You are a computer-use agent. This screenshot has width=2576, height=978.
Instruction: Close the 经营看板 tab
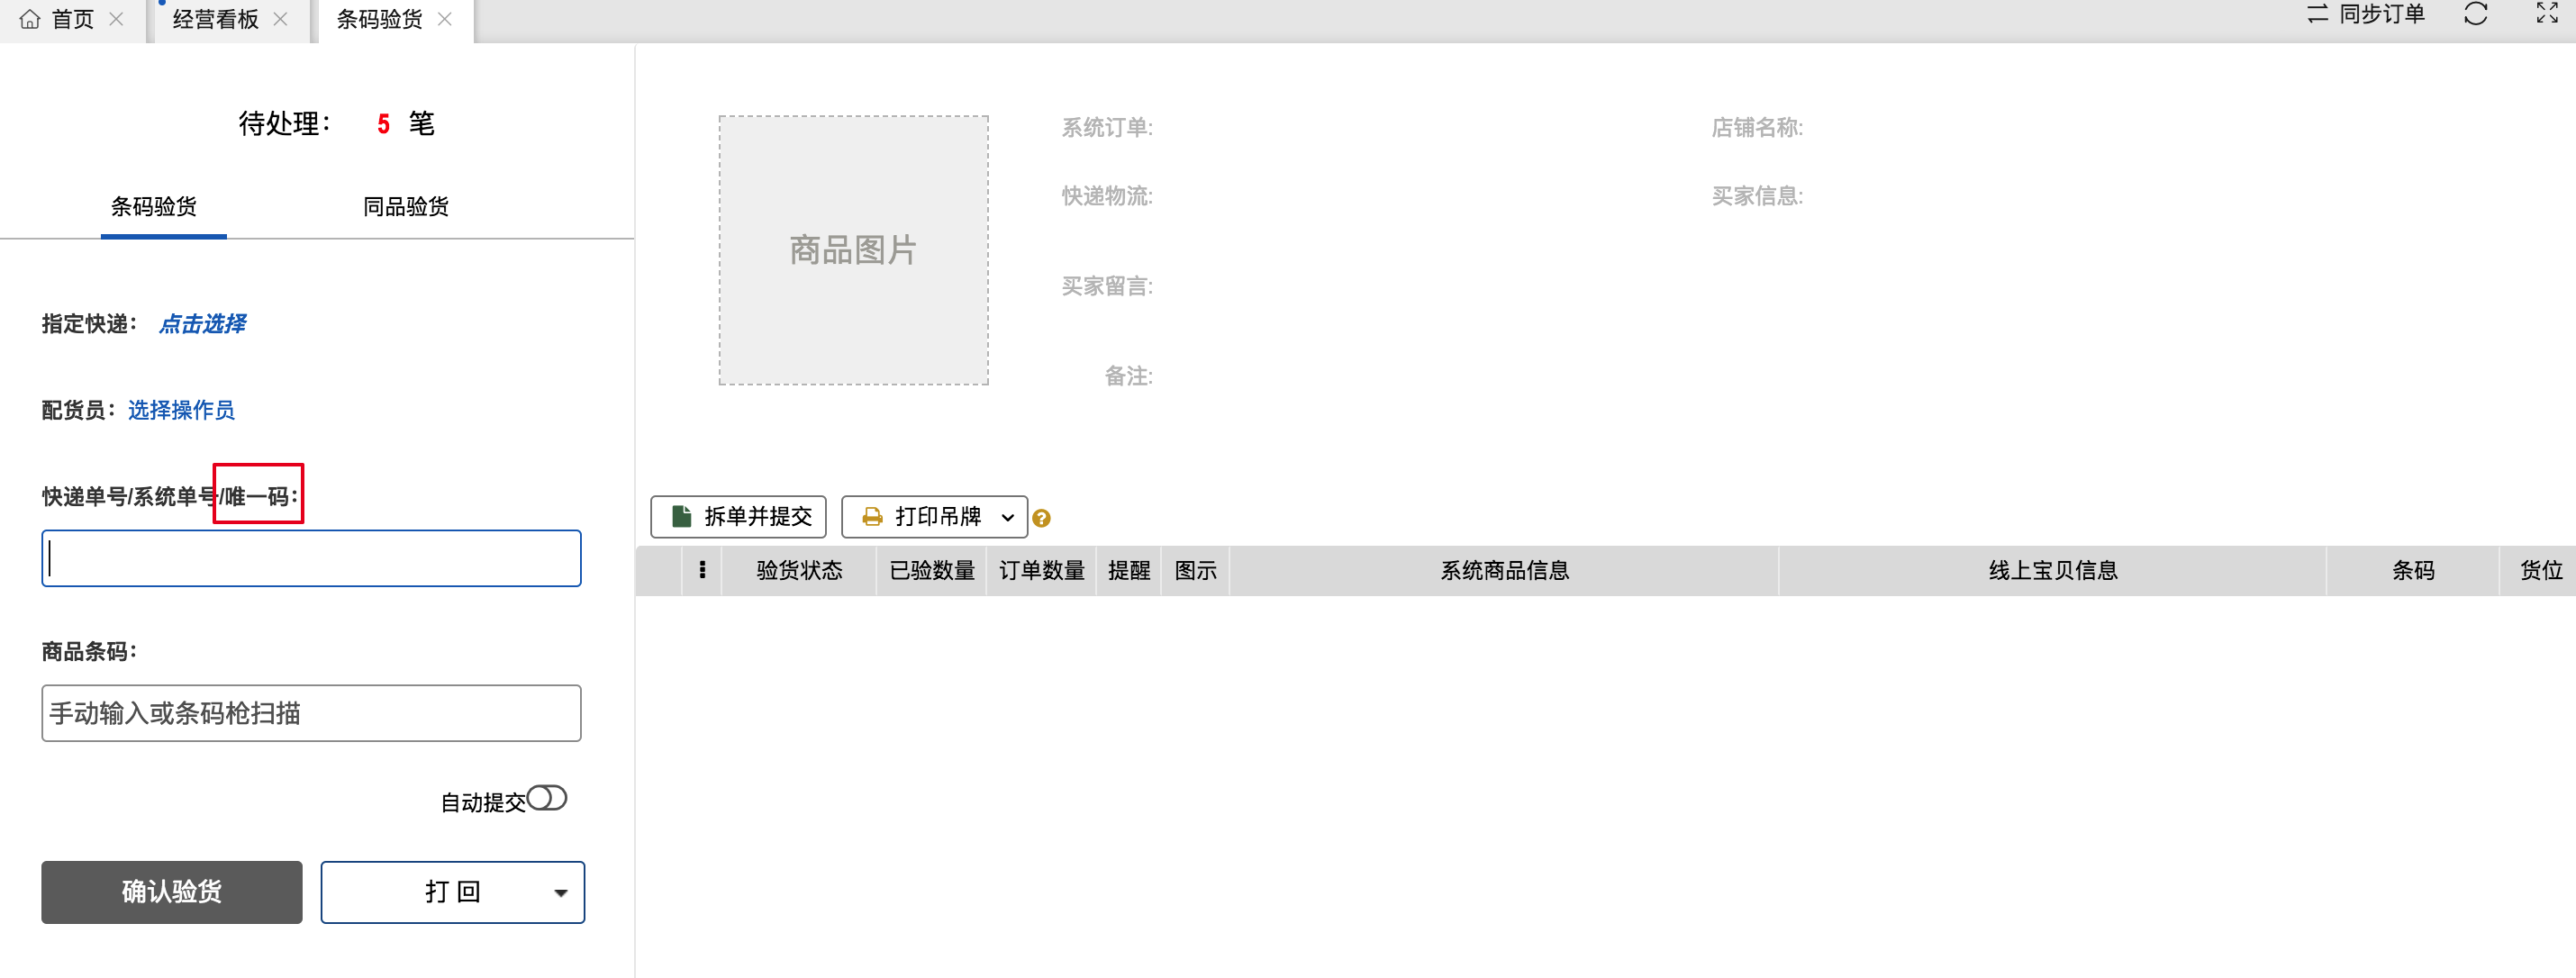click(x=280, y=19)
